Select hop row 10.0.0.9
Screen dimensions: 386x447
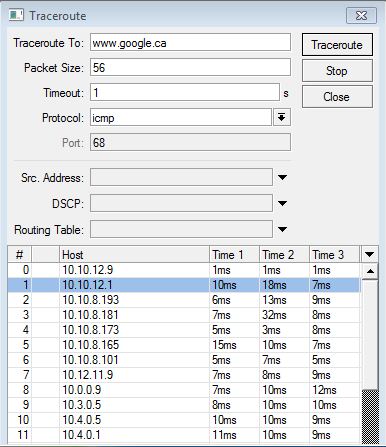[184, 390]
